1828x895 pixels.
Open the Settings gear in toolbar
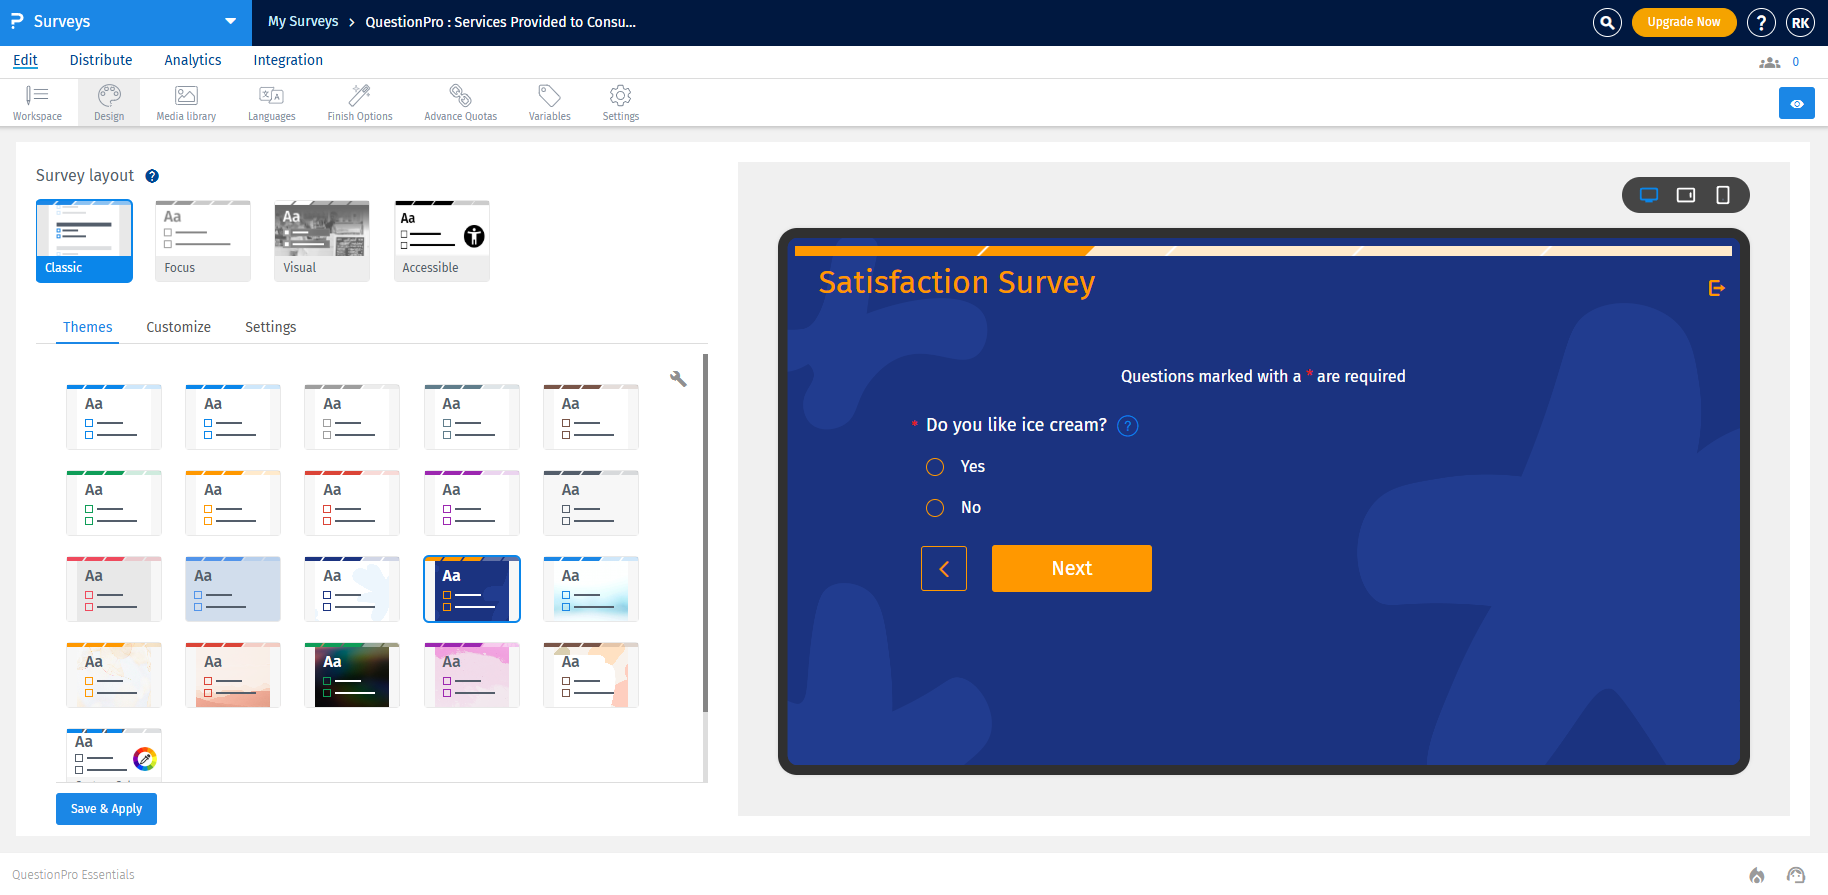point(620,102)
